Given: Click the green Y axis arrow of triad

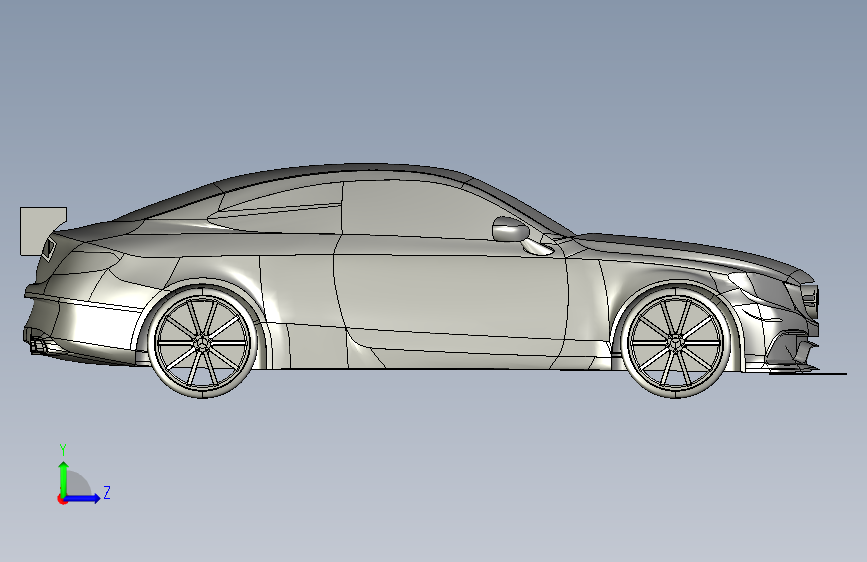Looking at the screenshot, I should 64,479.
